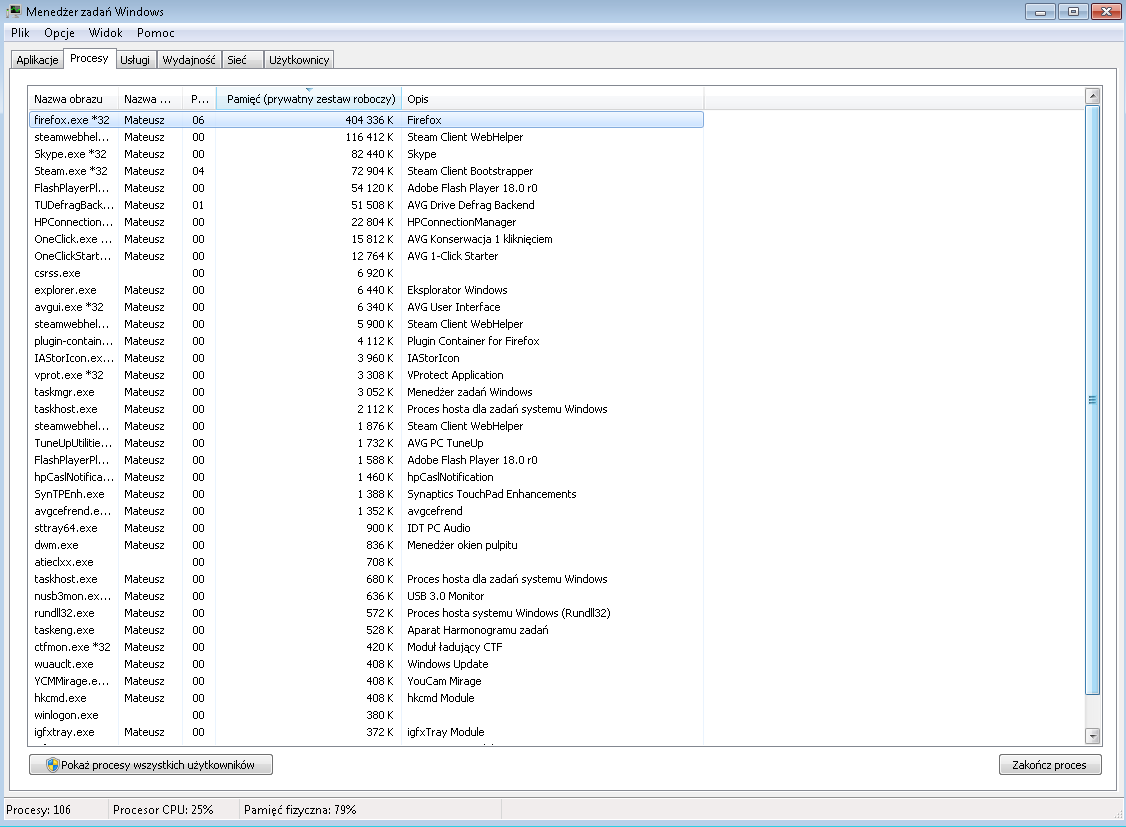Select the HPConnection... process row
Screen dimensions: 1126x827
(366, 222)
